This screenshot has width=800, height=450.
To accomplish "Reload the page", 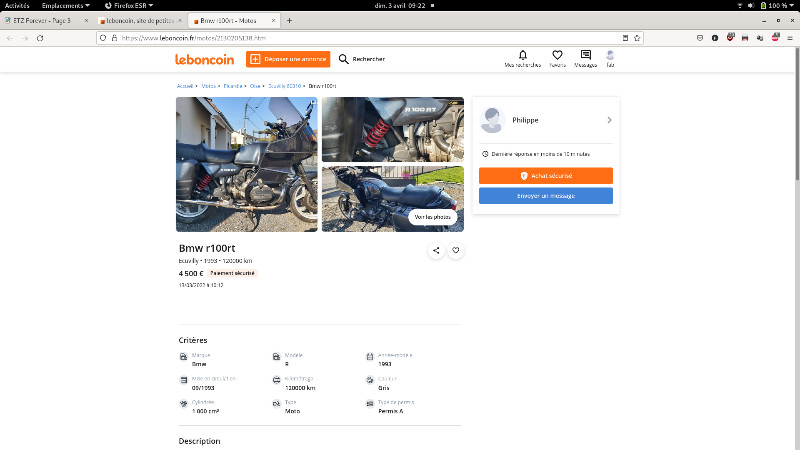I will pyautogui.click(x=40, y=38).
